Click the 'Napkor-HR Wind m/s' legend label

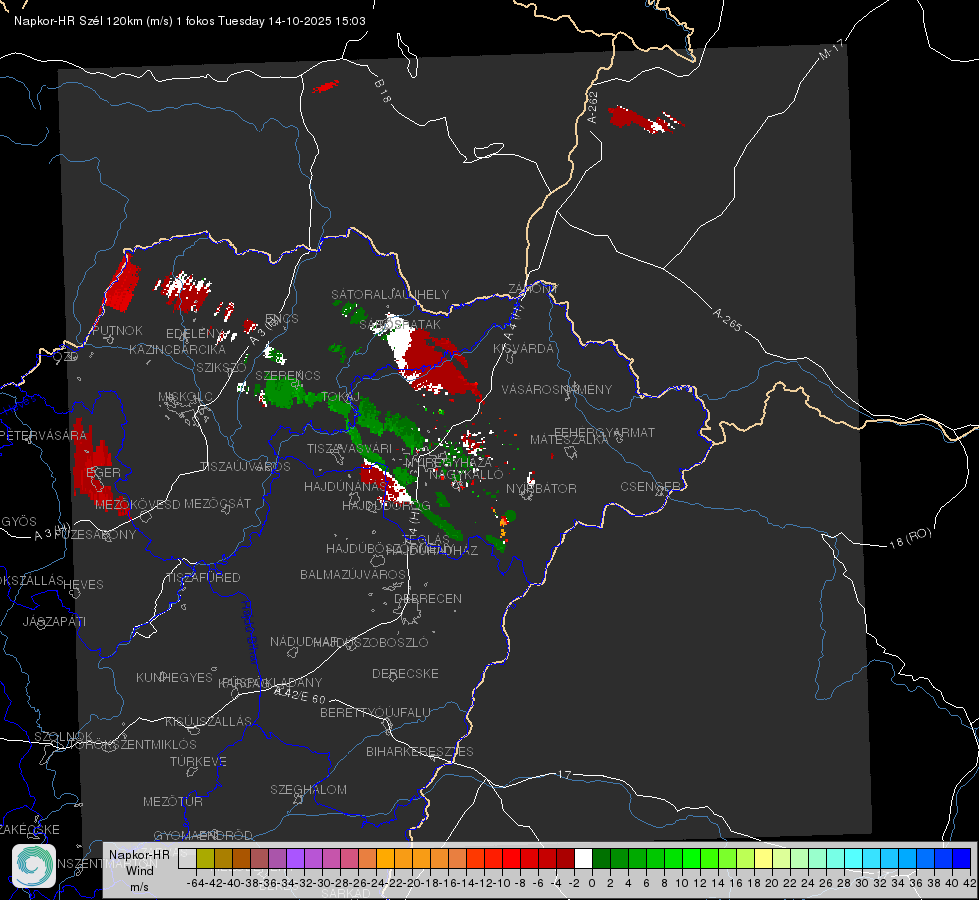point(139,870)
